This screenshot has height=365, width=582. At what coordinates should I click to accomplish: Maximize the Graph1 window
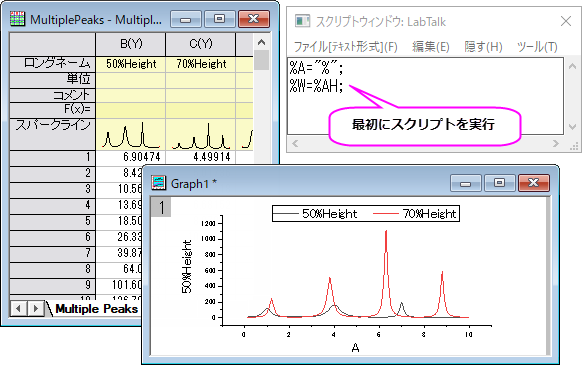pos(499,183)
